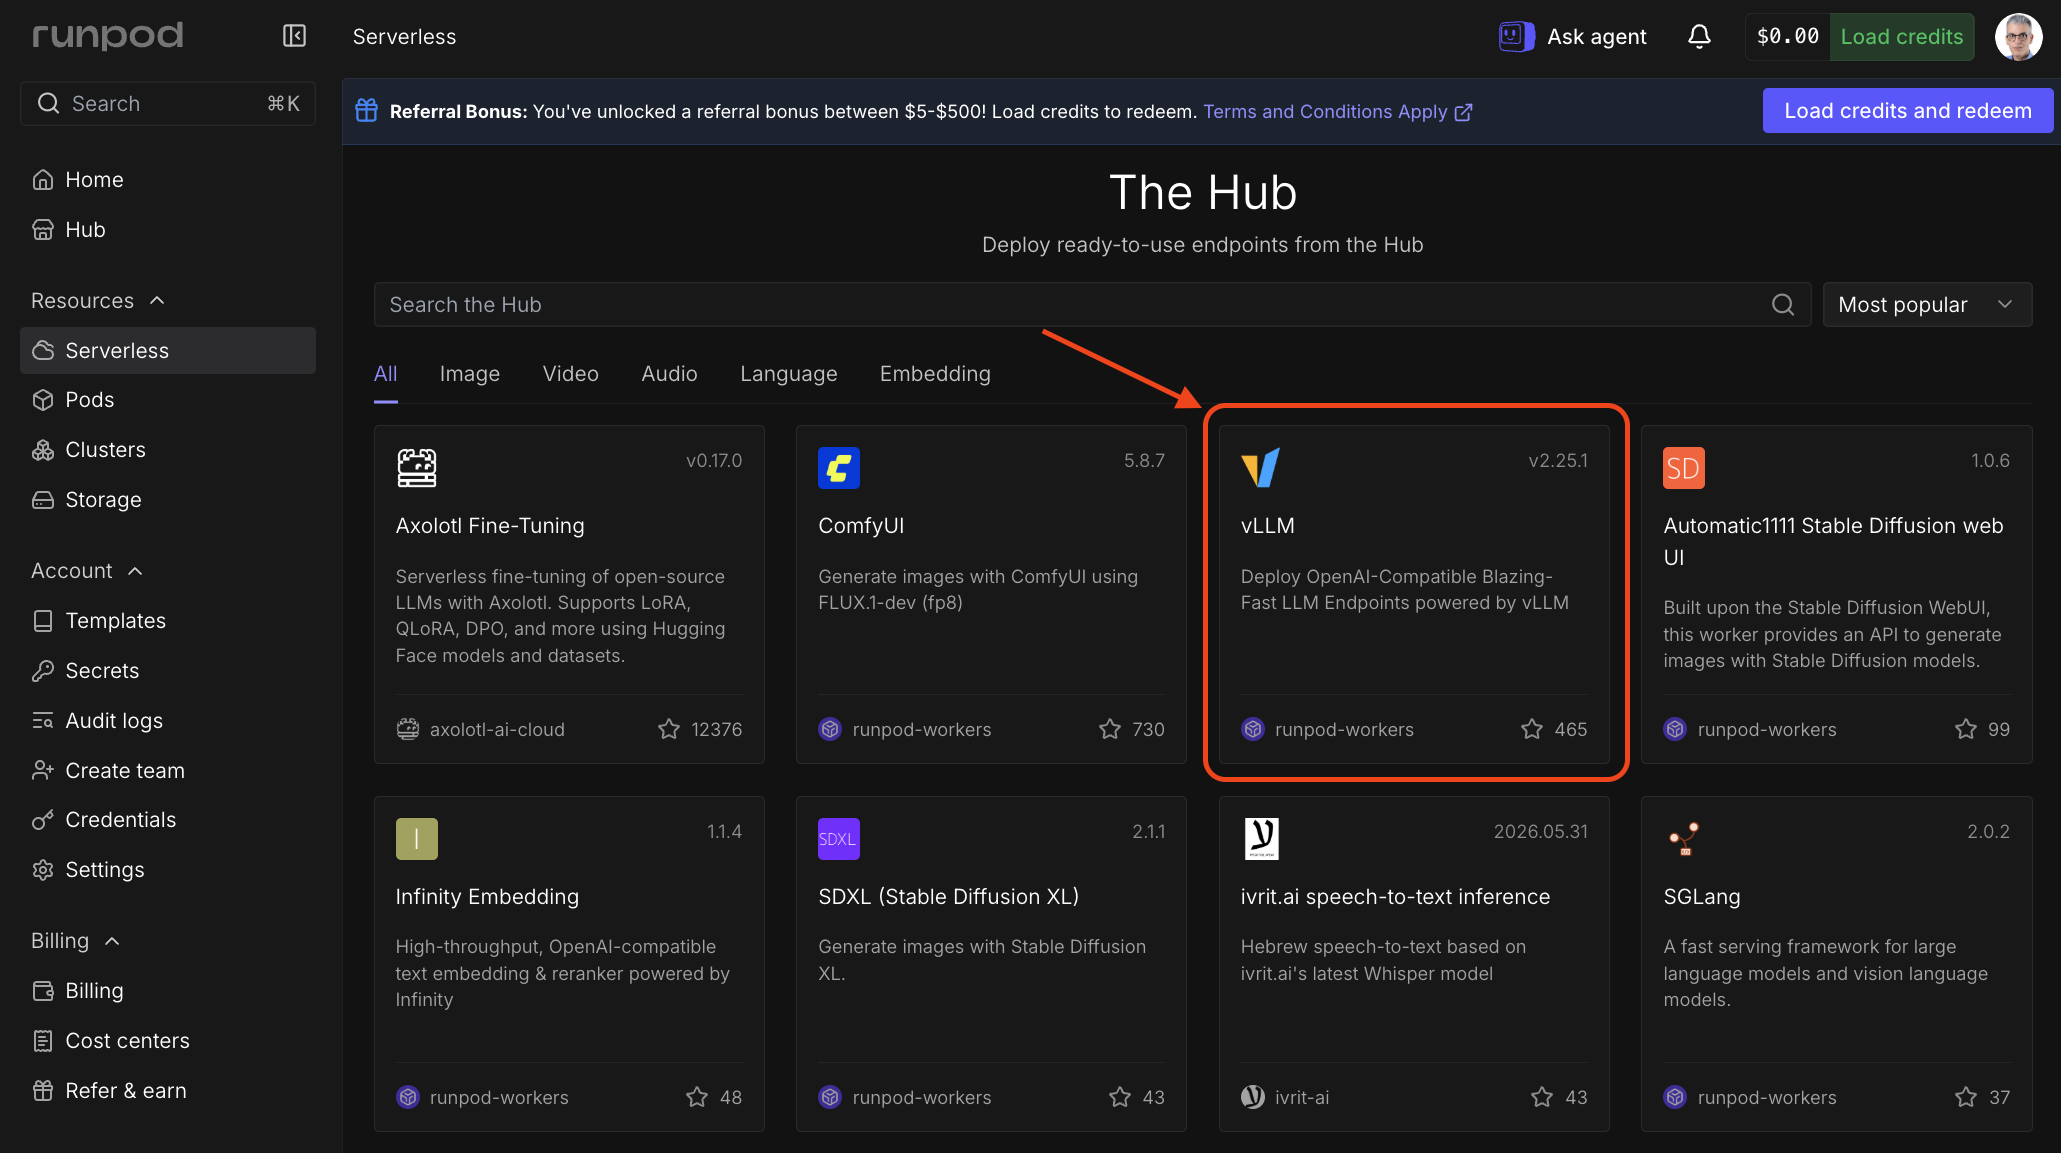Screen dimensions: 2061x1153
Task: Open Refer & earn in sidebar
Action: click(x=168, y=1091)
